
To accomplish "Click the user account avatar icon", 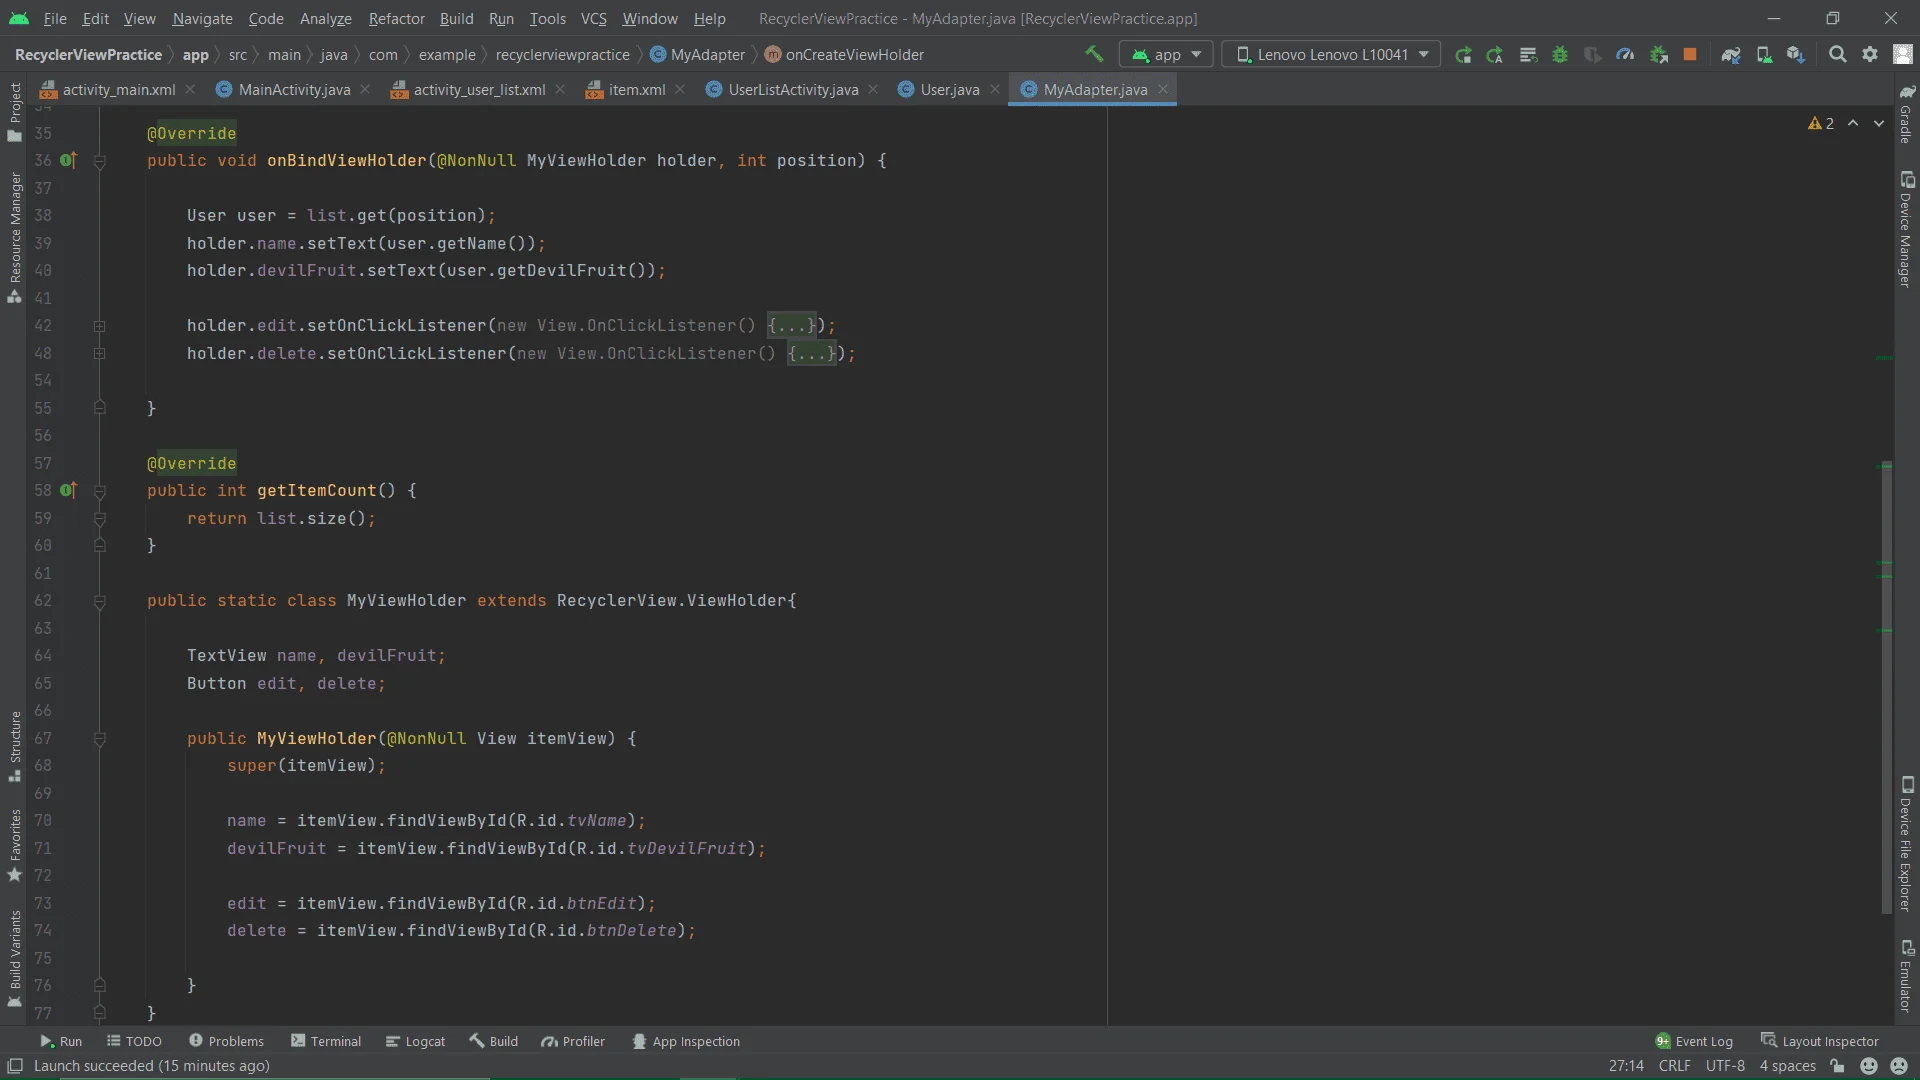I will (1903, 54).
